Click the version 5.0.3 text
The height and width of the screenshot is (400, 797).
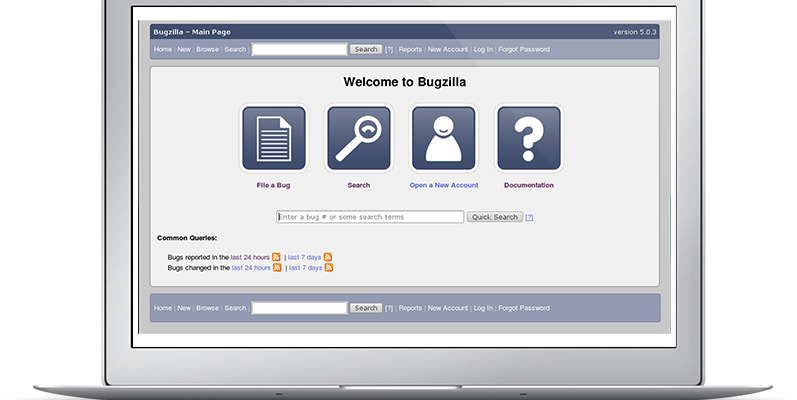tap(635, 32)
